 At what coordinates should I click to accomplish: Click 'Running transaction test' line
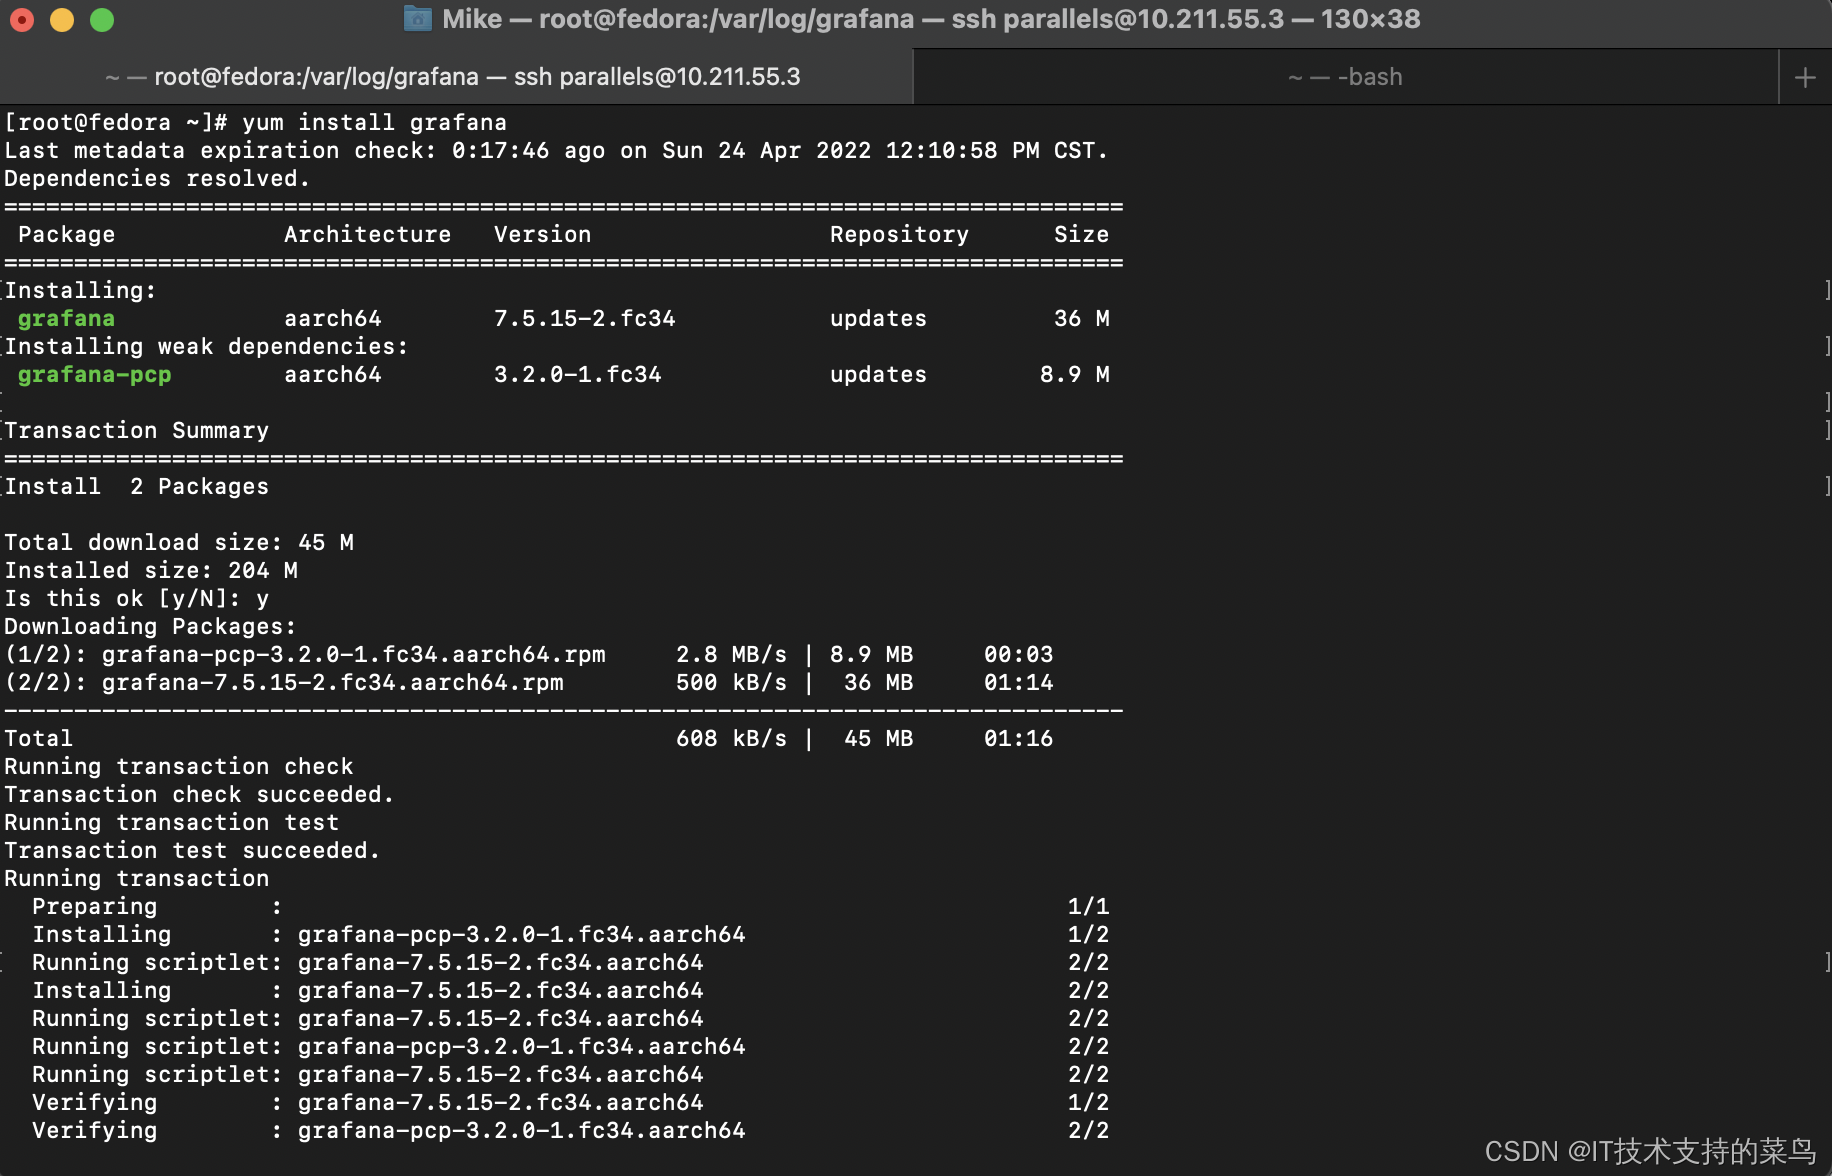(x=171, y=822)
